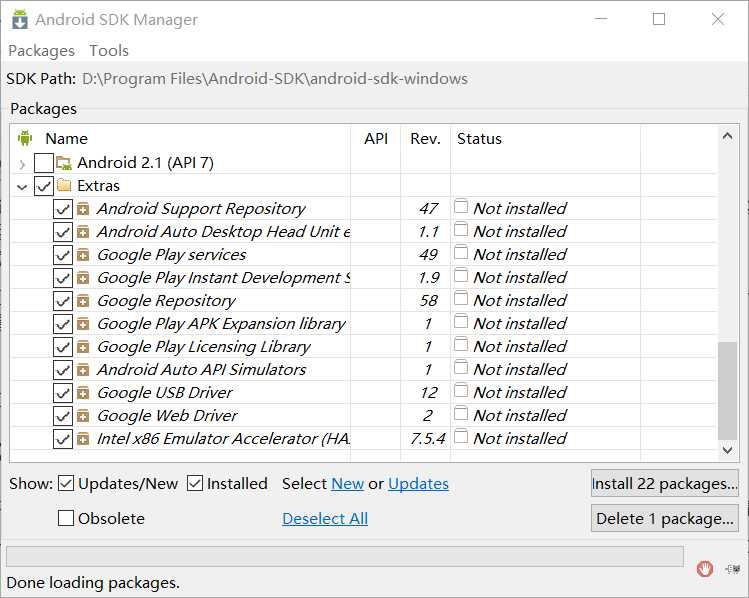The height and width of the screenshot is (598, 749).
Task: Select Android Auto API Simulators row name
Action: click(201, 370)
